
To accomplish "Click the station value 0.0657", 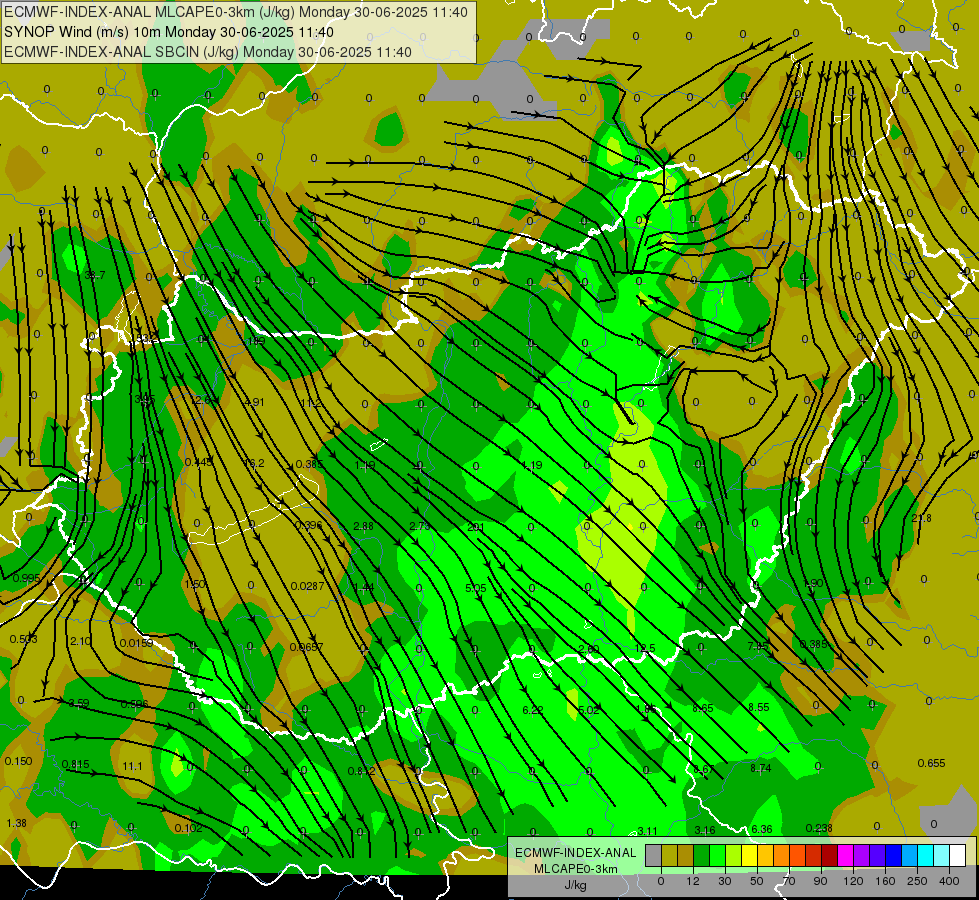I will pyautogui.click(x=307, y=646).
